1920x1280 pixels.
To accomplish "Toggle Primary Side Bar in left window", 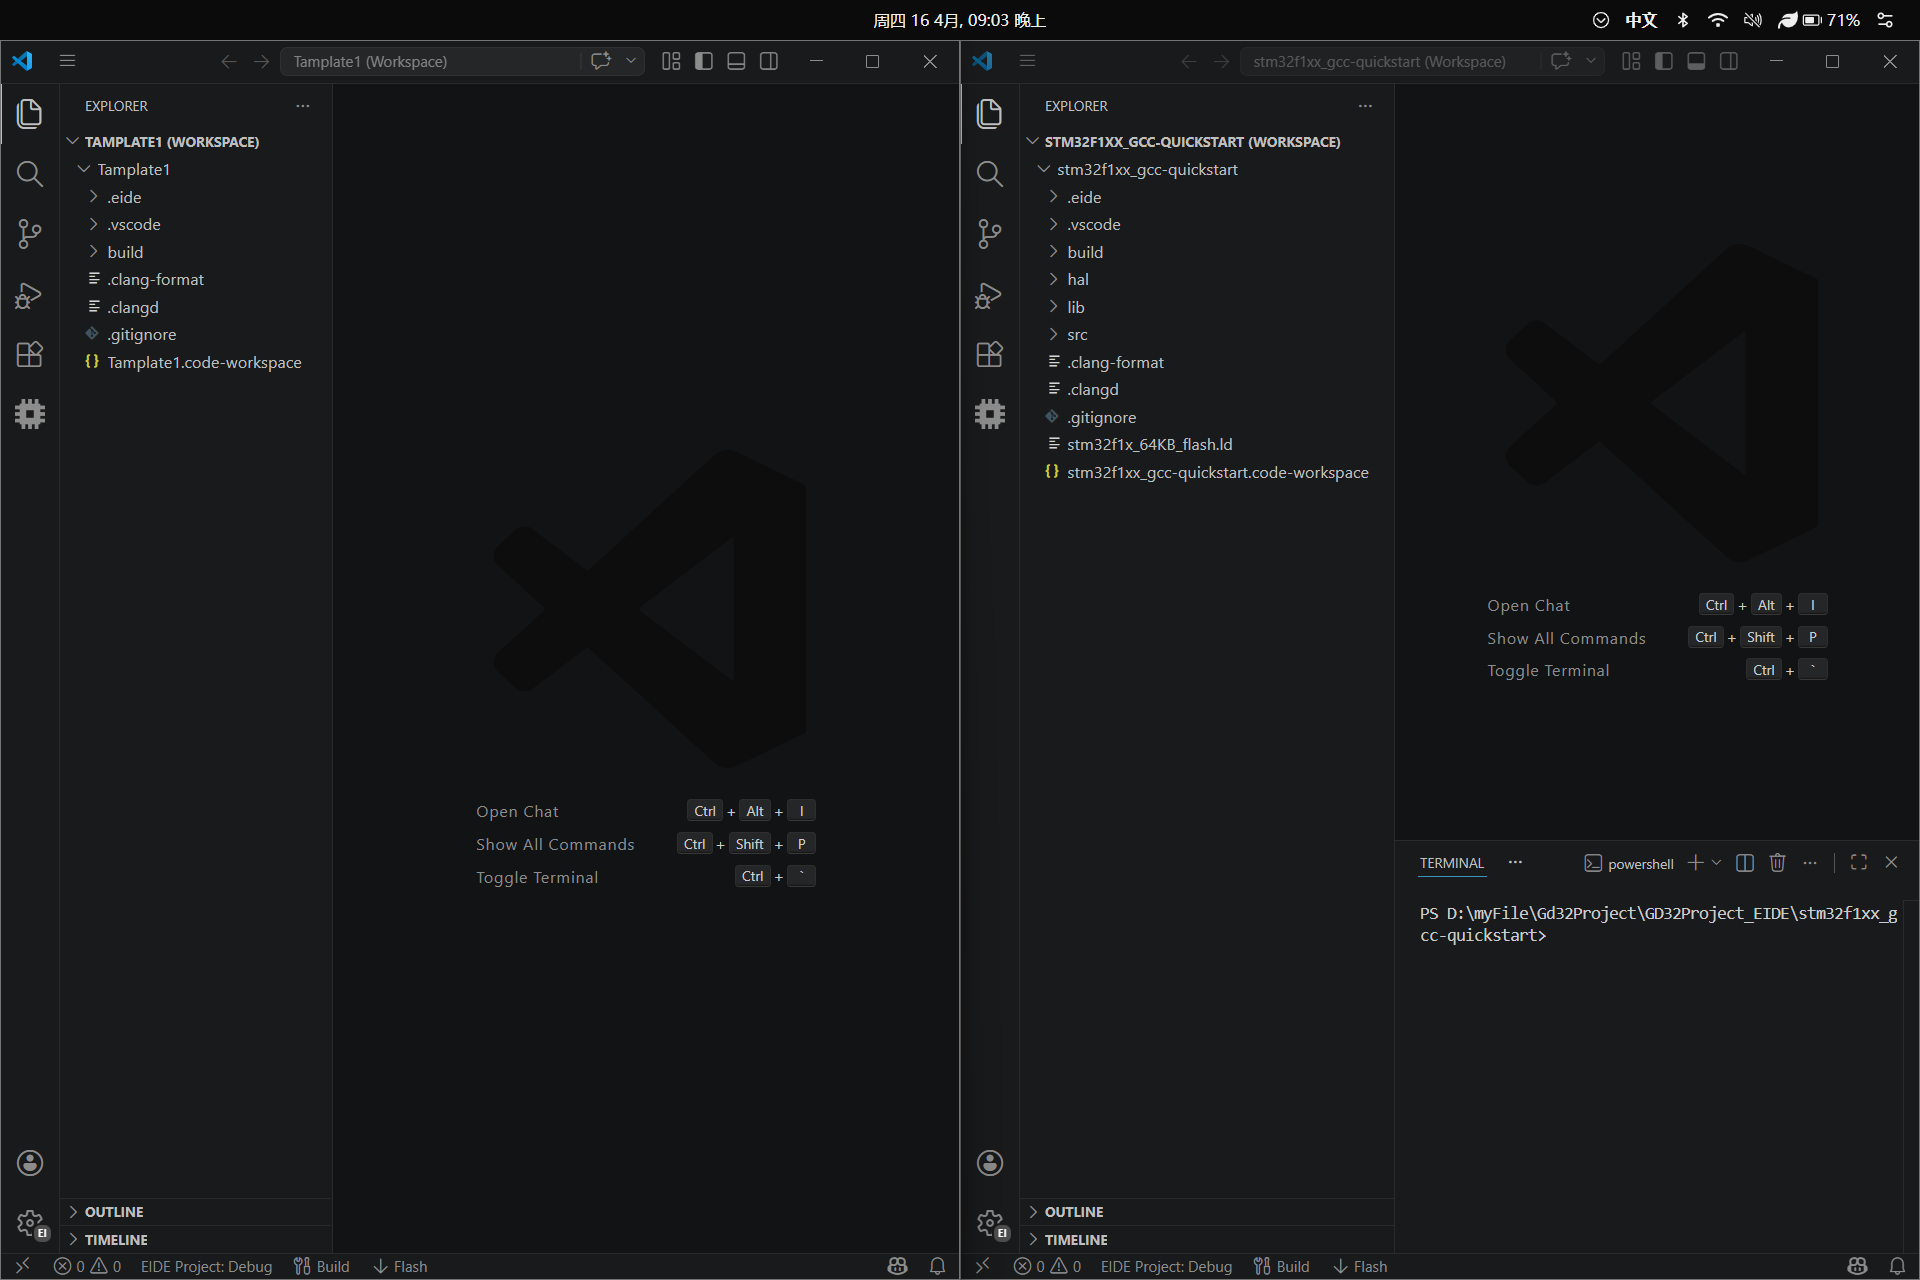I will 704,61.
